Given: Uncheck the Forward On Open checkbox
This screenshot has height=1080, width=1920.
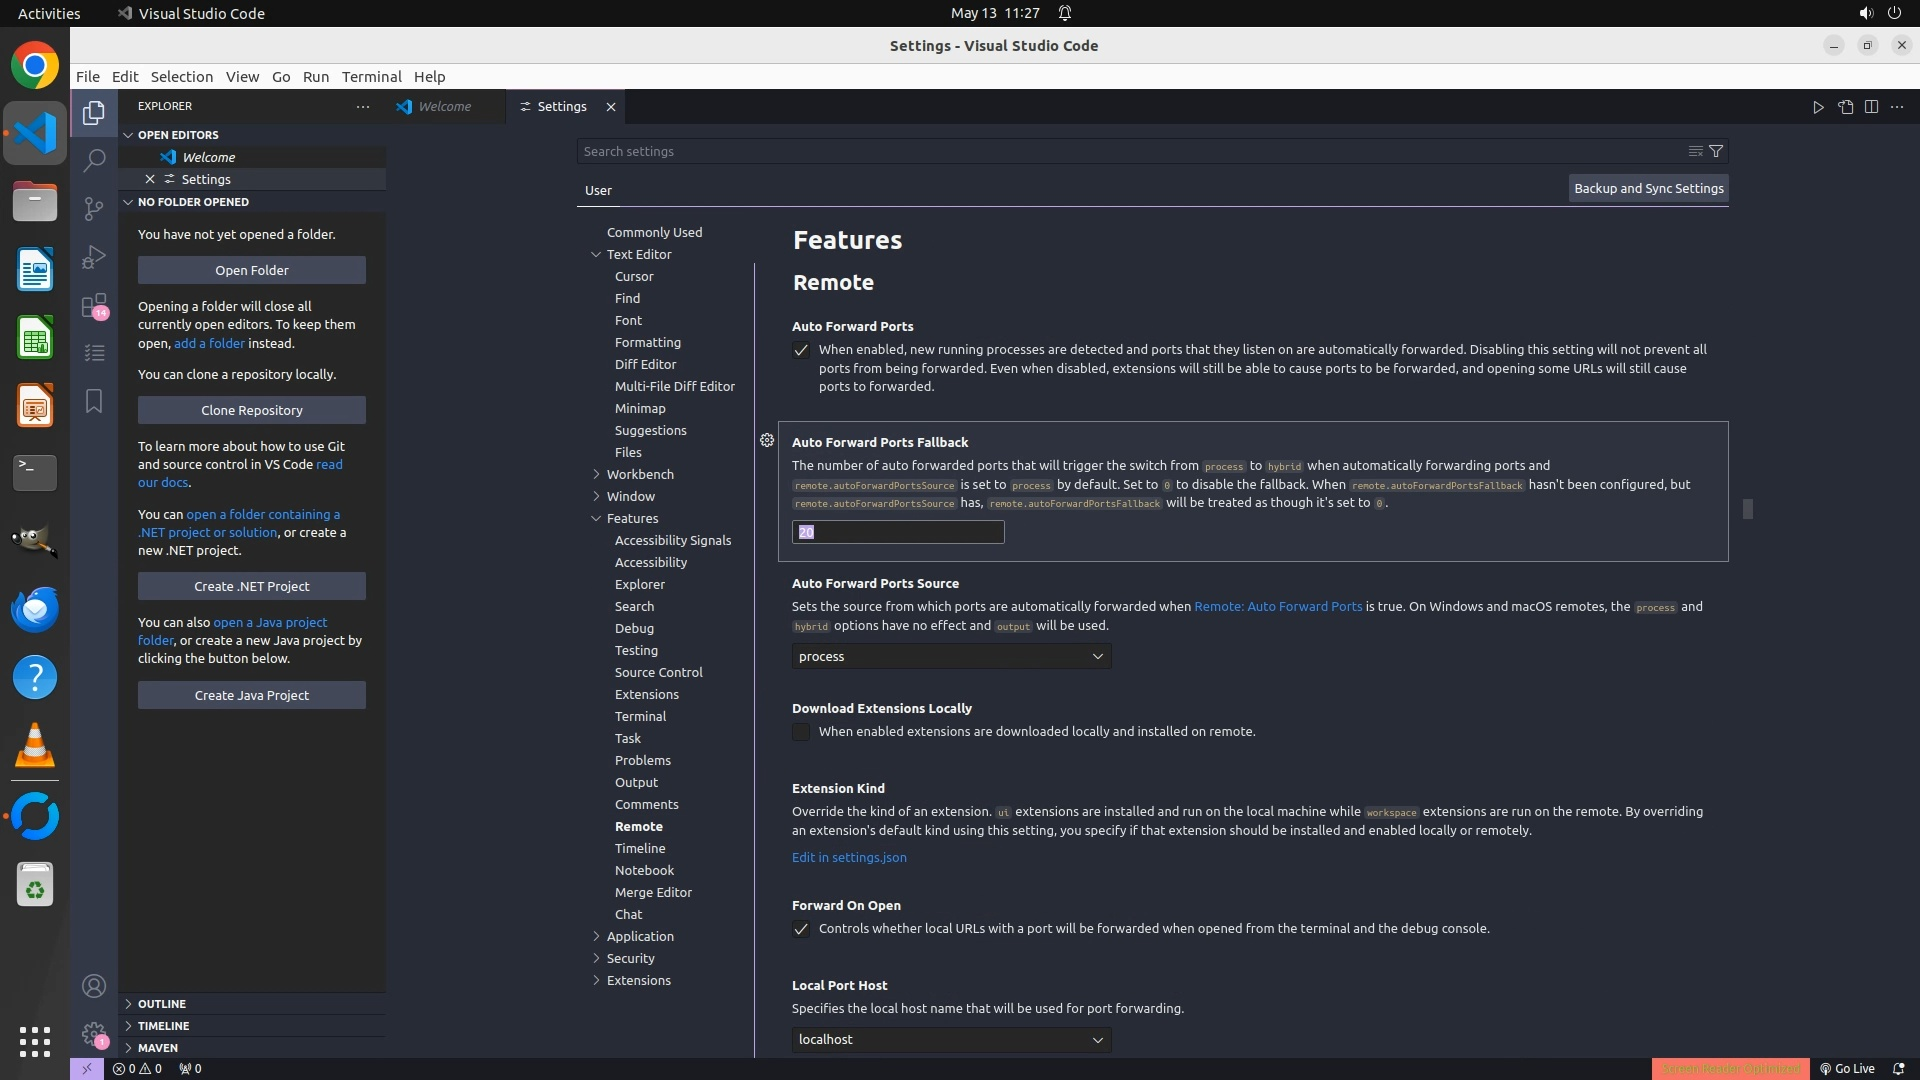Looking at the screenshot, I should [801, 929].
